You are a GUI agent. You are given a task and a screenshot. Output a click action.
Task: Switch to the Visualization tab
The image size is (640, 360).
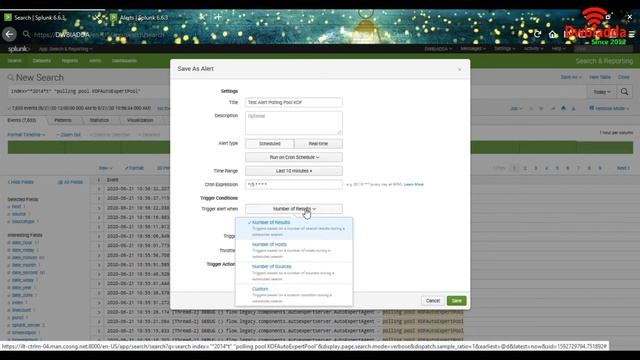tap(140, 120)
